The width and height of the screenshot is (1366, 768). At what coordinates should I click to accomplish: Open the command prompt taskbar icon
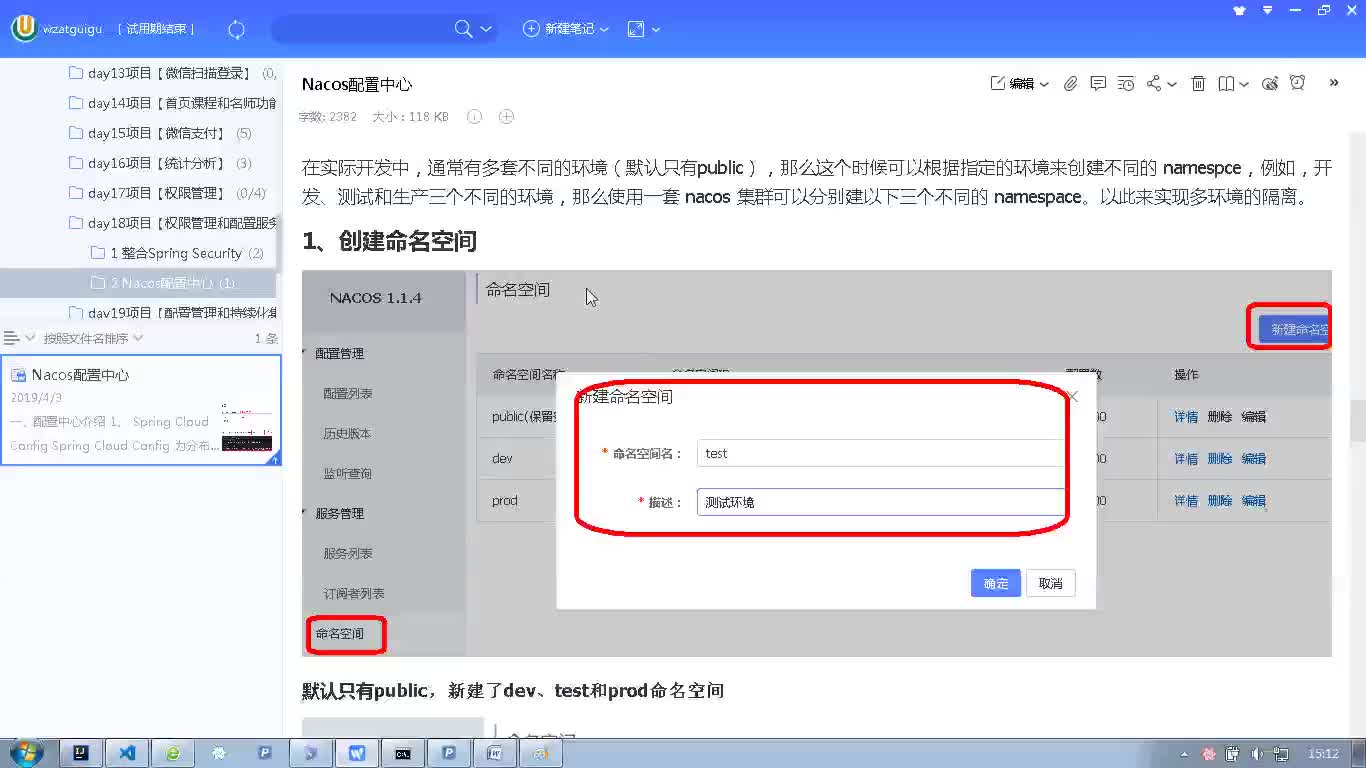point(403,753)
